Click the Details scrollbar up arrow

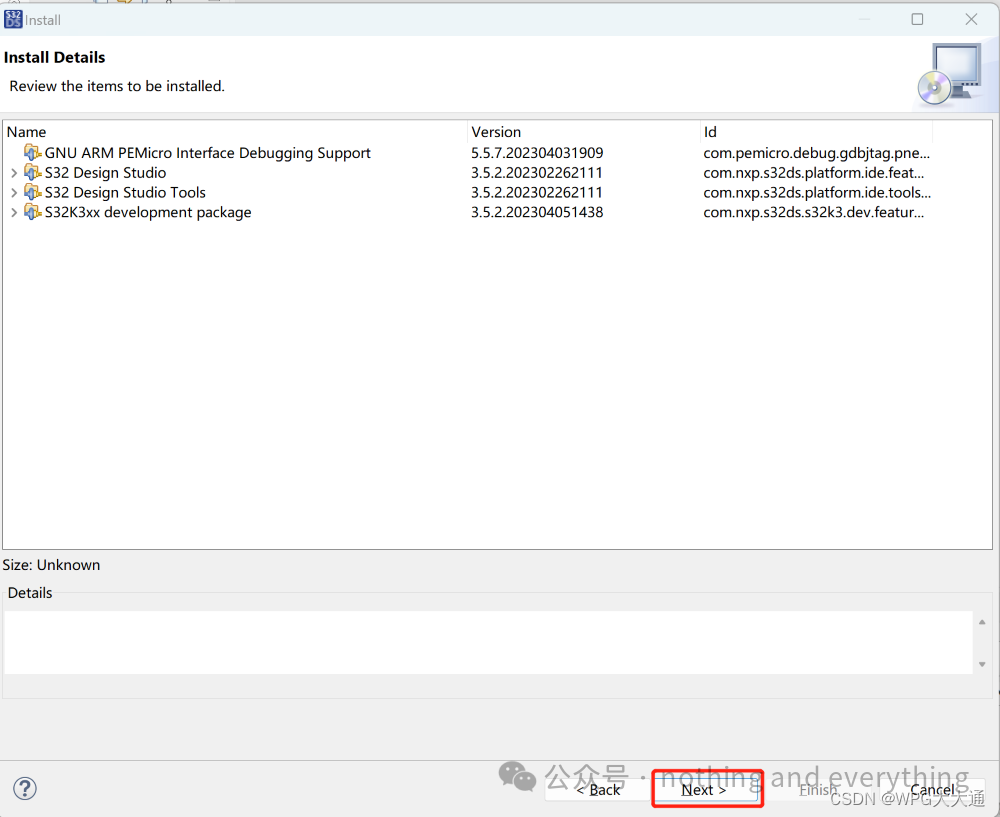(x=982, y=622)
